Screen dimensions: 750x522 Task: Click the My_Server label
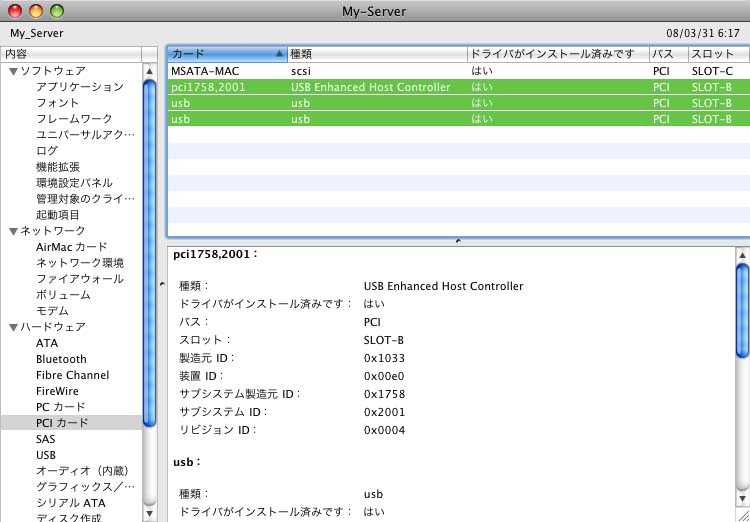pyautogui.click(x=36, y=33)
